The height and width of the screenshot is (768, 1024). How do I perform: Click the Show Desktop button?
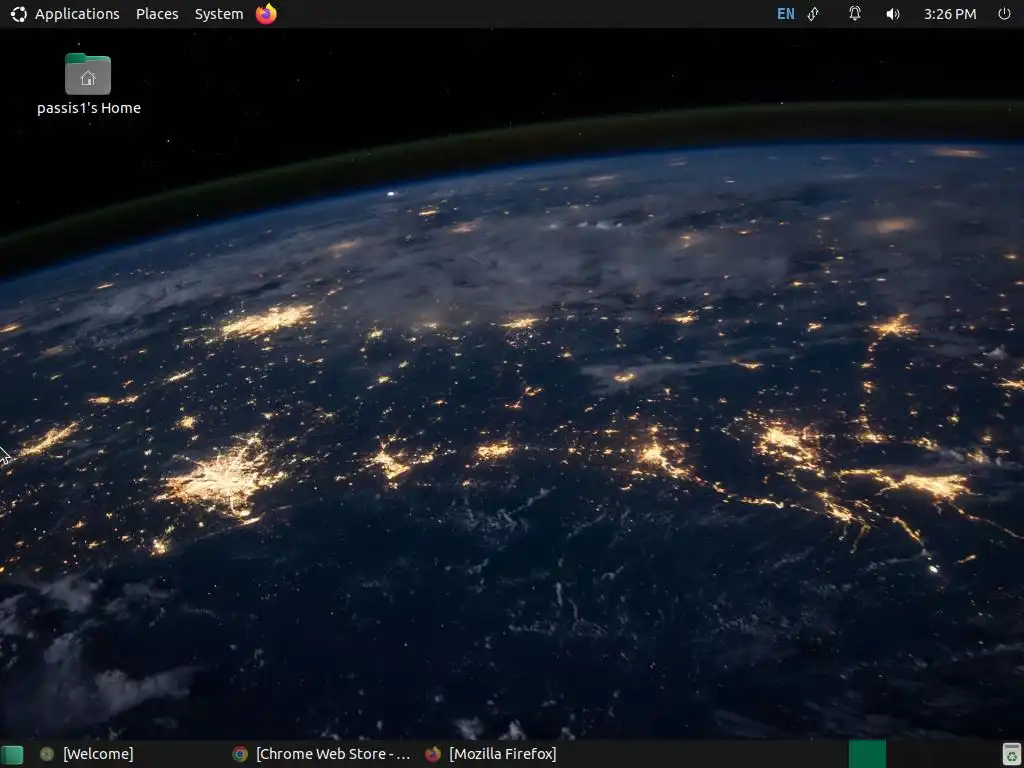point(12,754)
